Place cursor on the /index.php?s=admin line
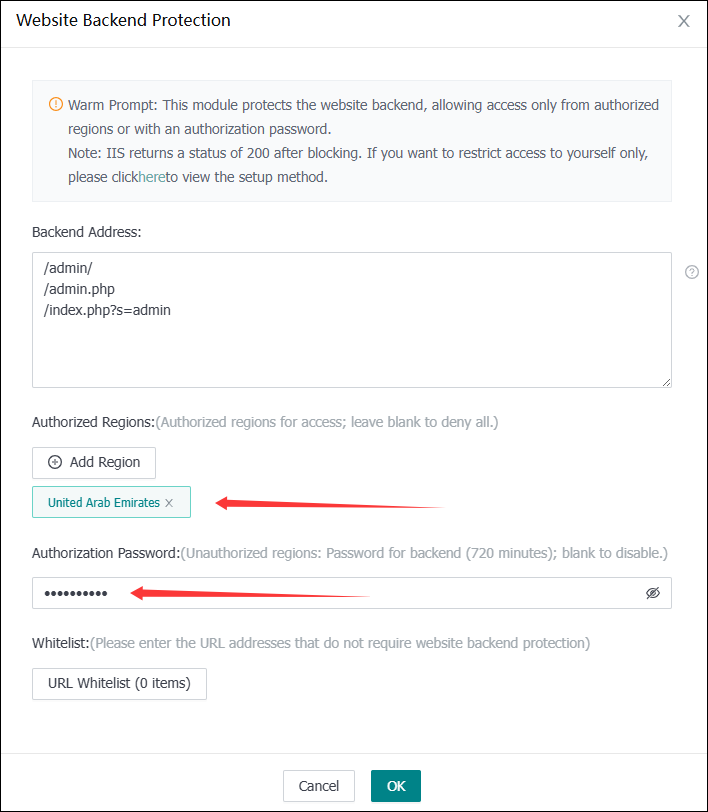The height and width of the screenshot is (812, 708). click(107, 310)
